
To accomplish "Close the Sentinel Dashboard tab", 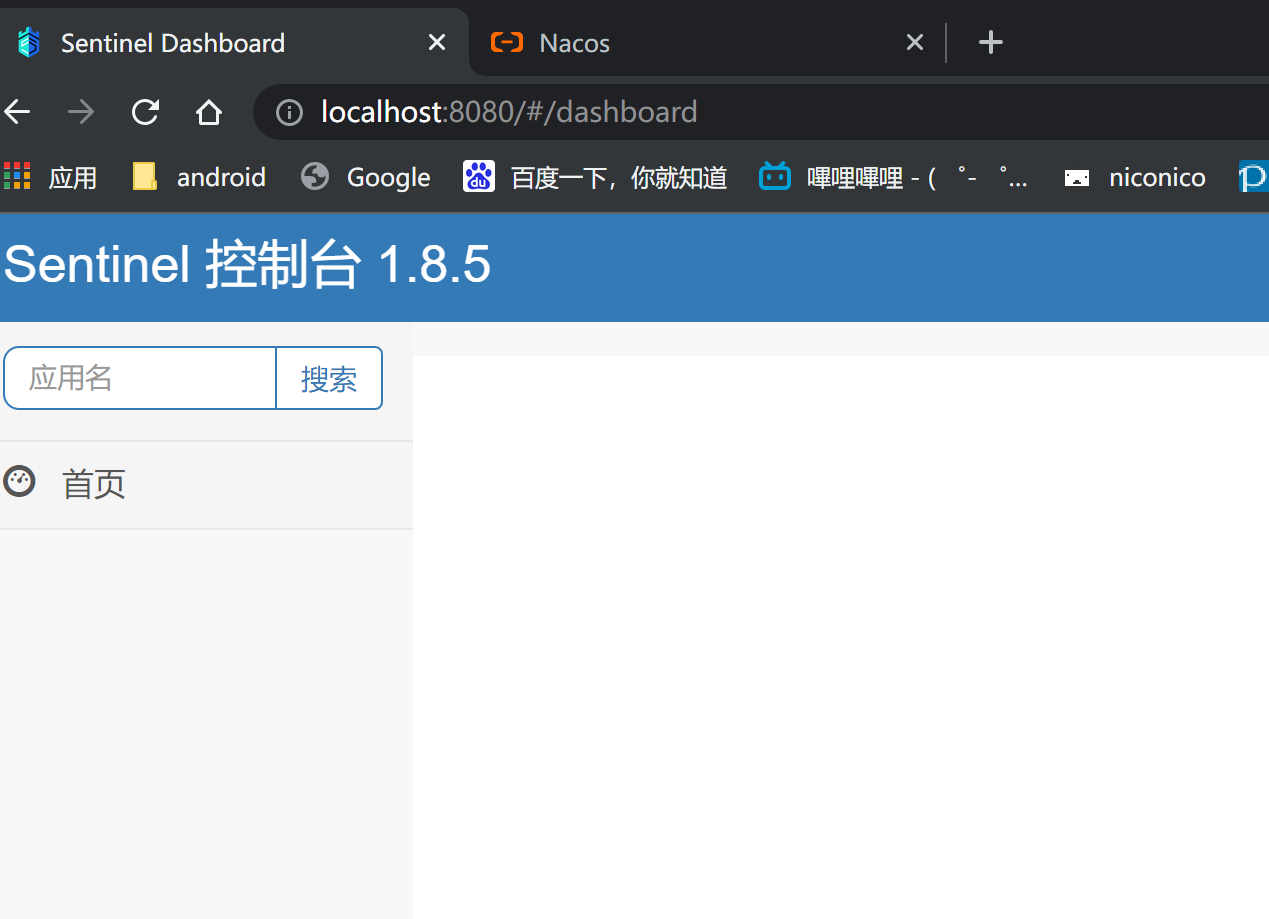I will pos(437,43).
